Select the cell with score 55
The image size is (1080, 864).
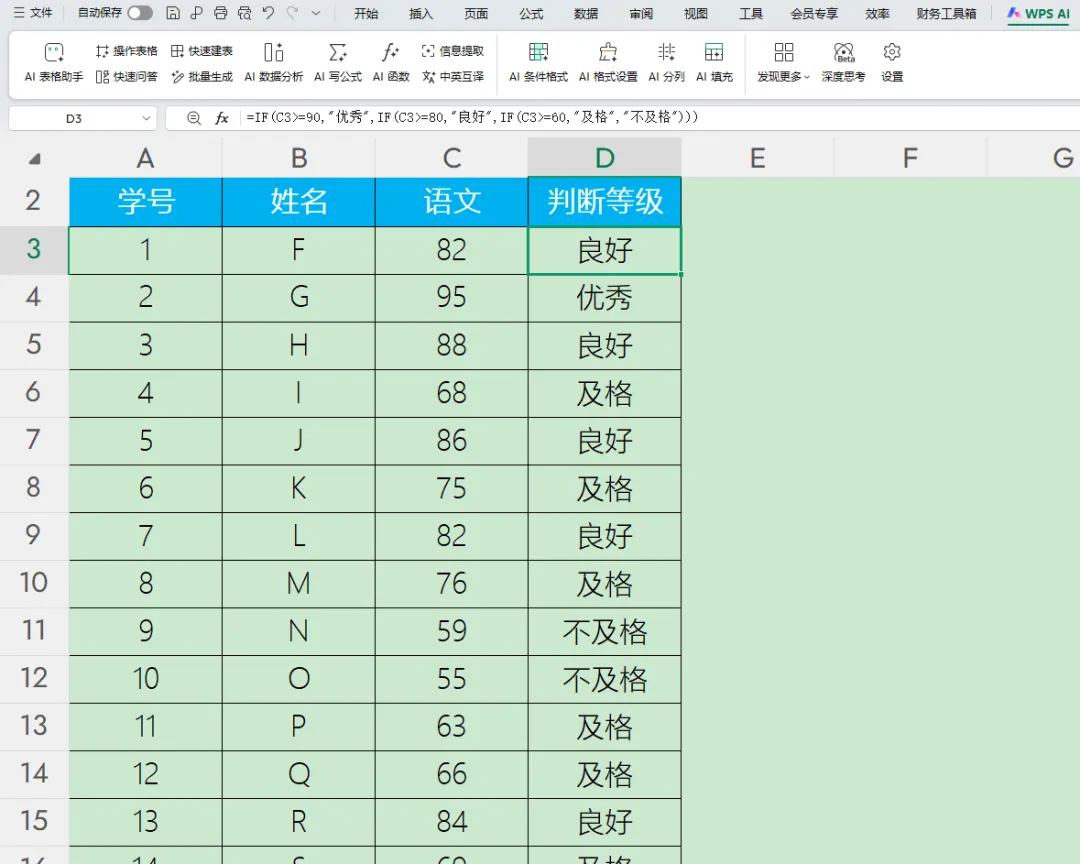coord(452,679)
